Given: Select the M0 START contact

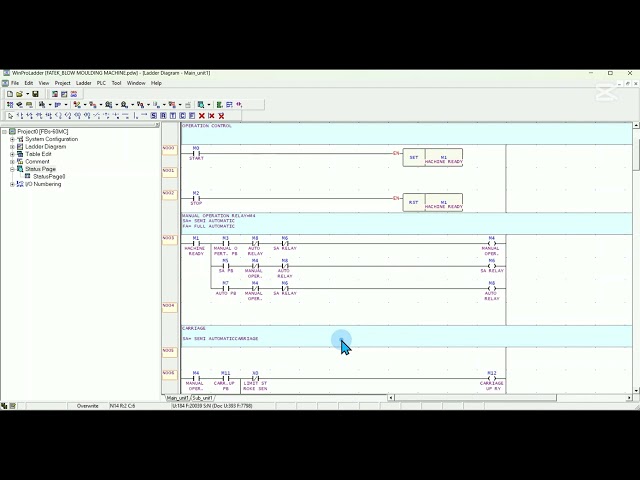Looking at the screenshot, I should pyautogui.click(x=196, y=153).
